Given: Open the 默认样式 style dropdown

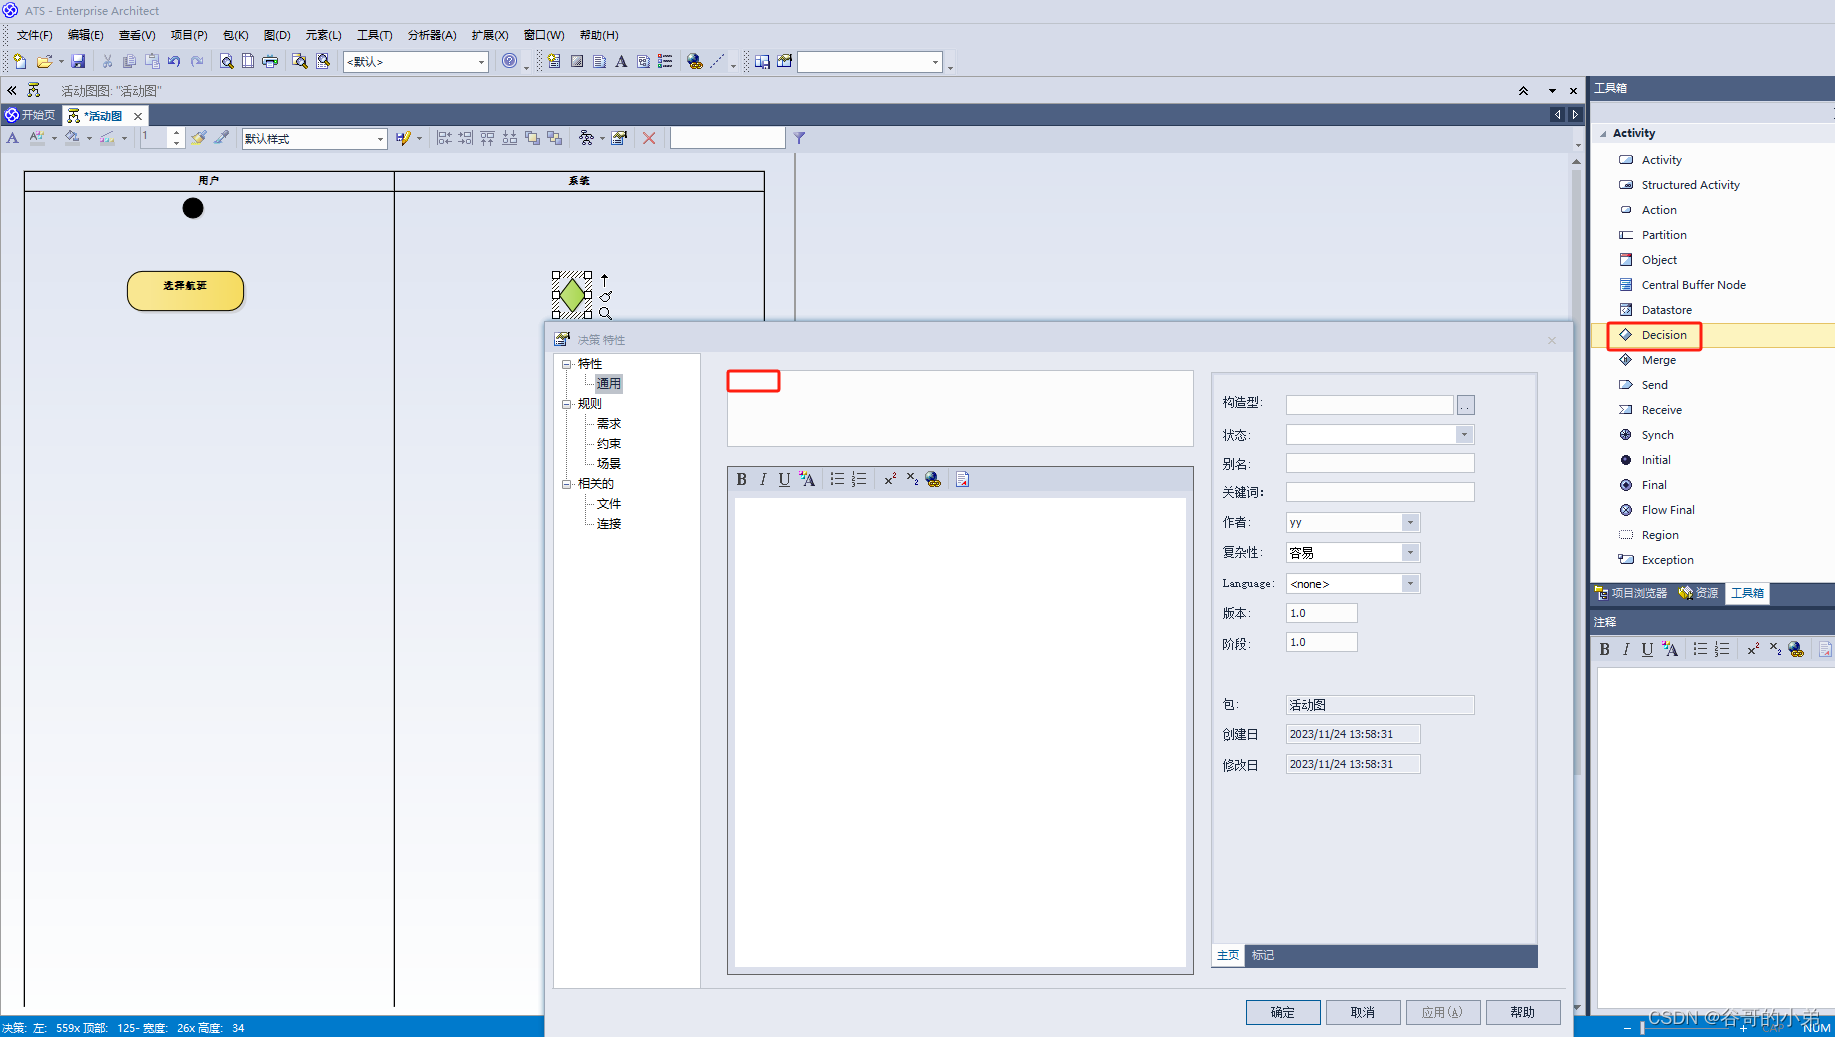Looking at the screenshot, I should [x=380, y=139].
